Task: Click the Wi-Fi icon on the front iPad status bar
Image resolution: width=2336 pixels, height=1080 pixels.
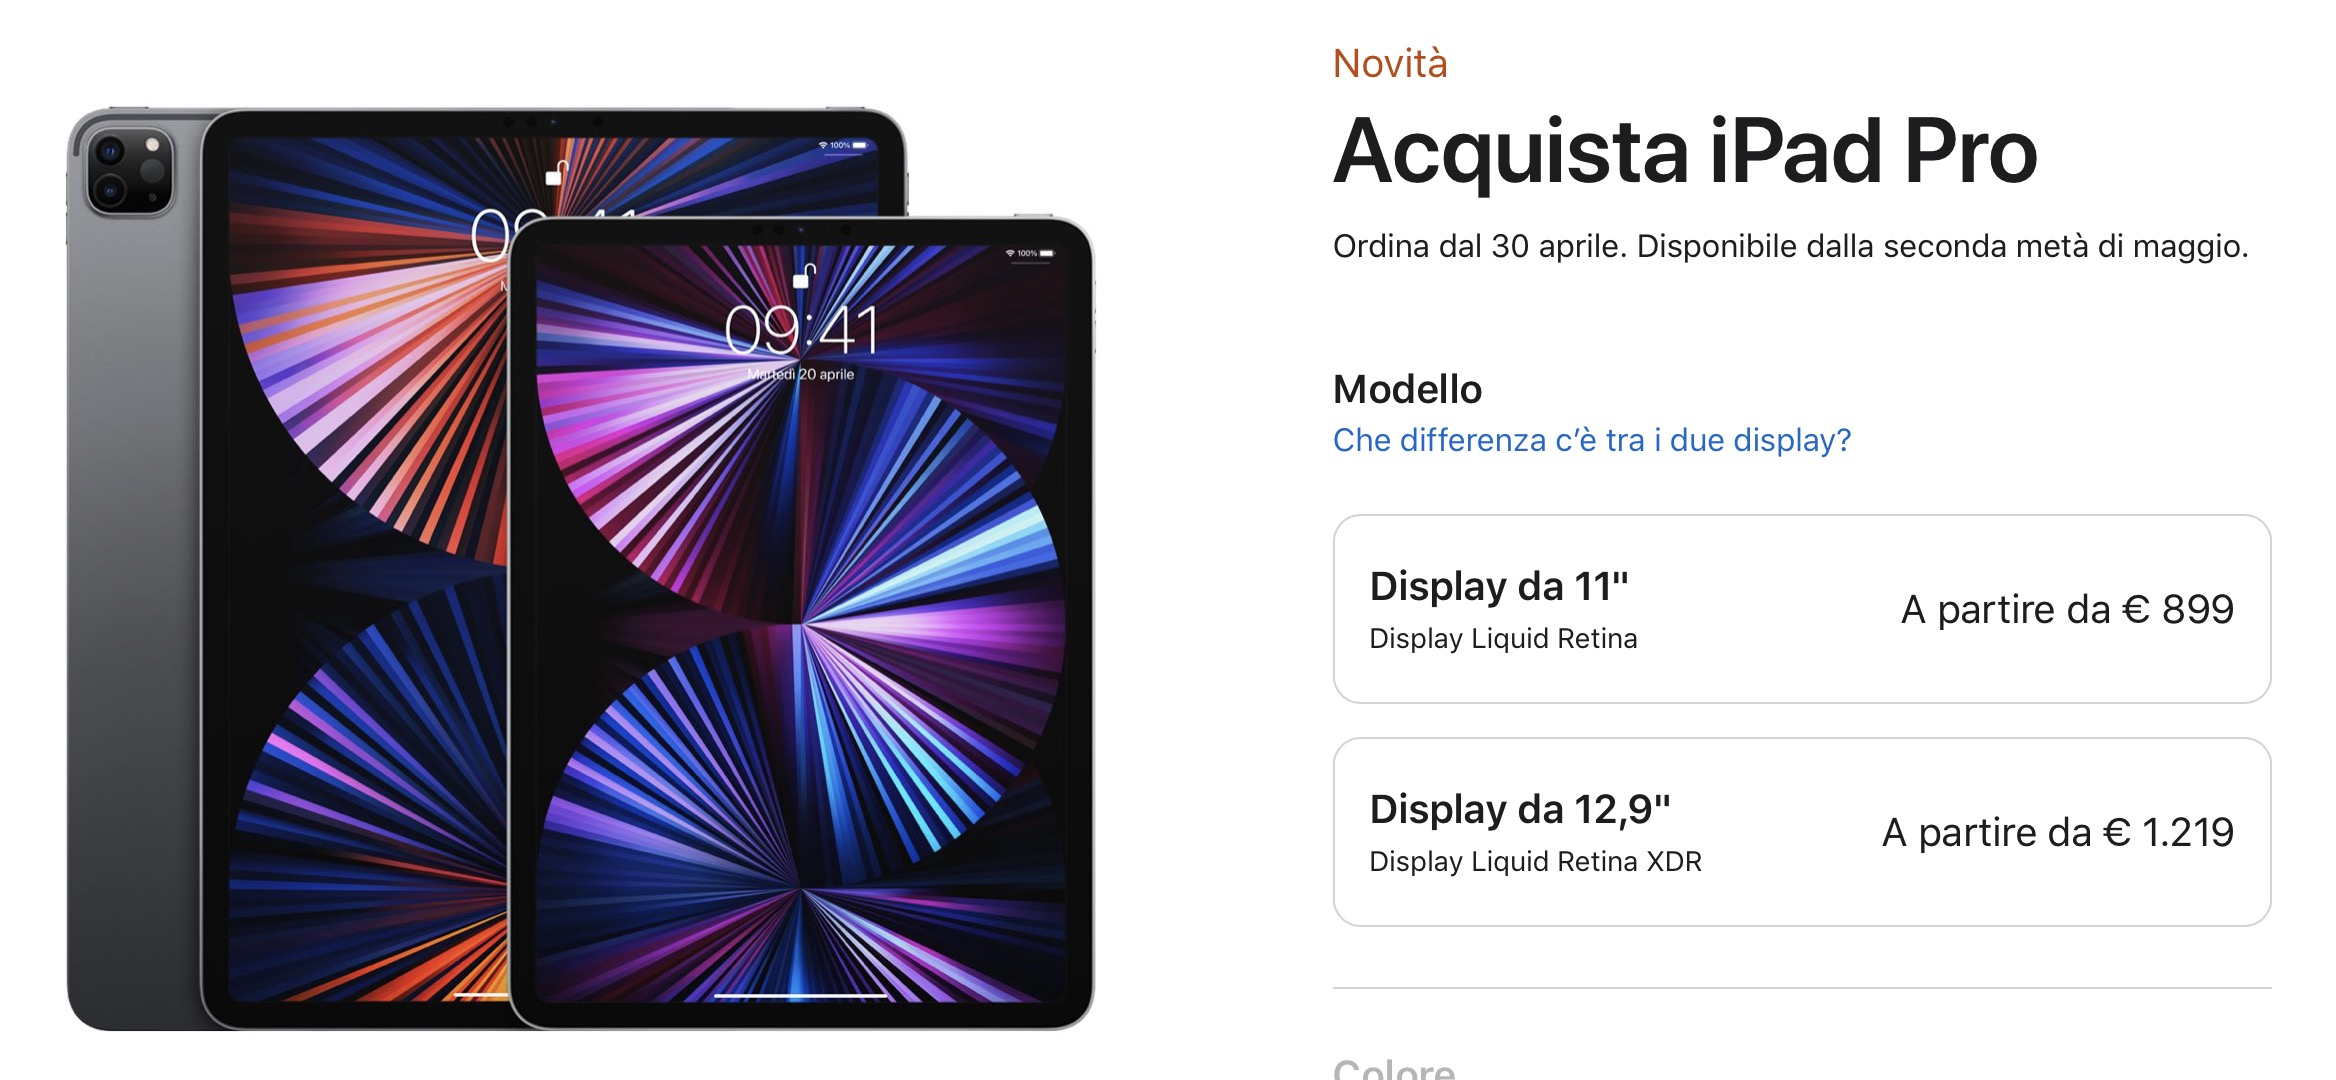Action: [x=1010, y=253]
